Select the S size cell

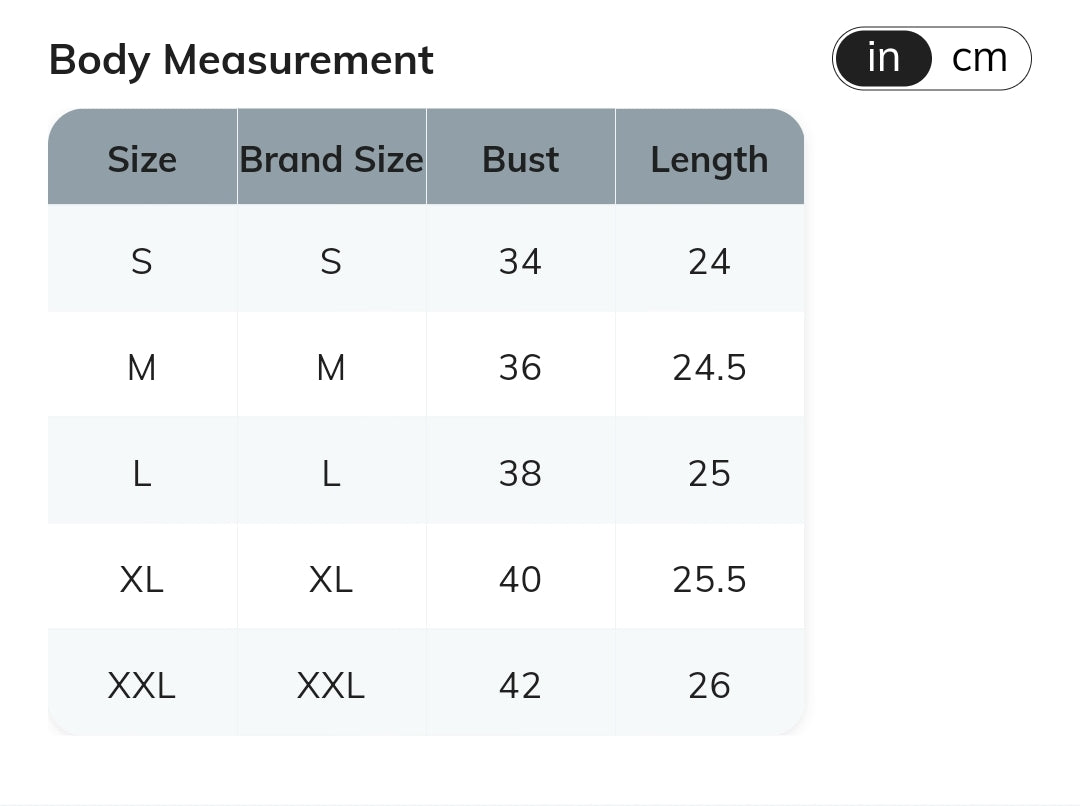pyautogui.click(x=142, y=262)
